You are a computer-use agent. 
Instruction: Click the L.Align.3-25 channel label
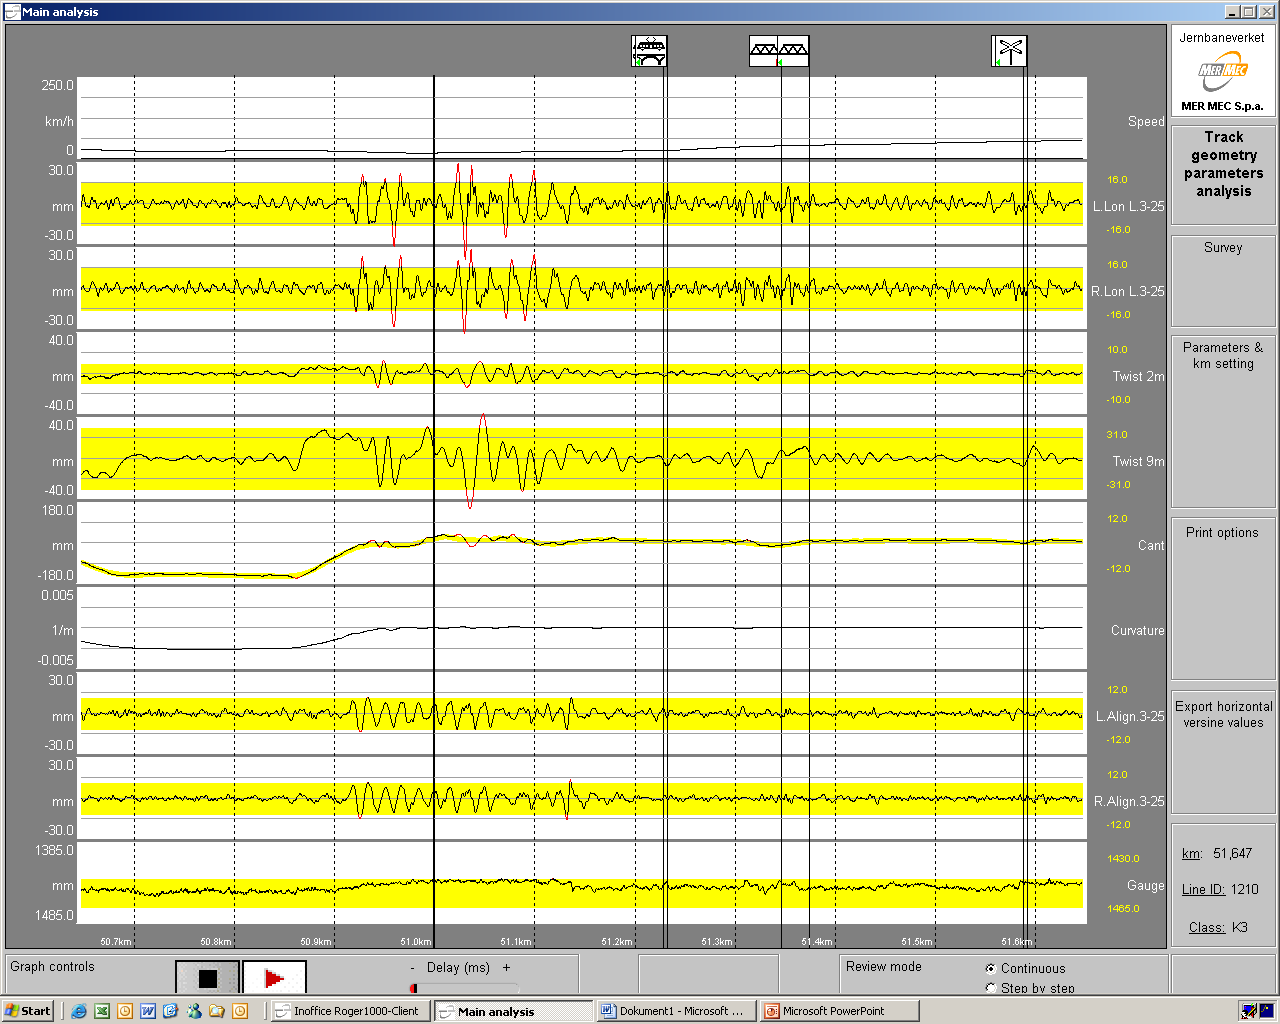pos(1130,717)
